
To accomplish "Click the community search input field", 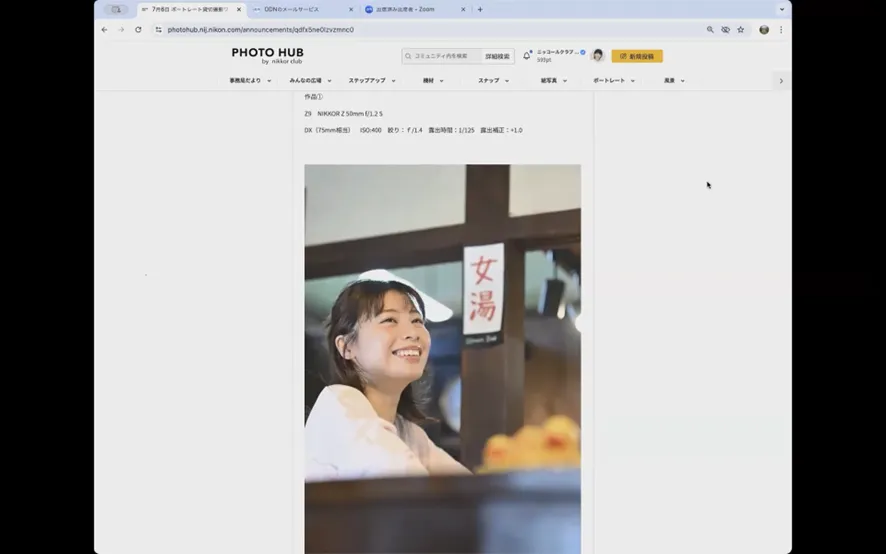I will (x=445, y=56).
